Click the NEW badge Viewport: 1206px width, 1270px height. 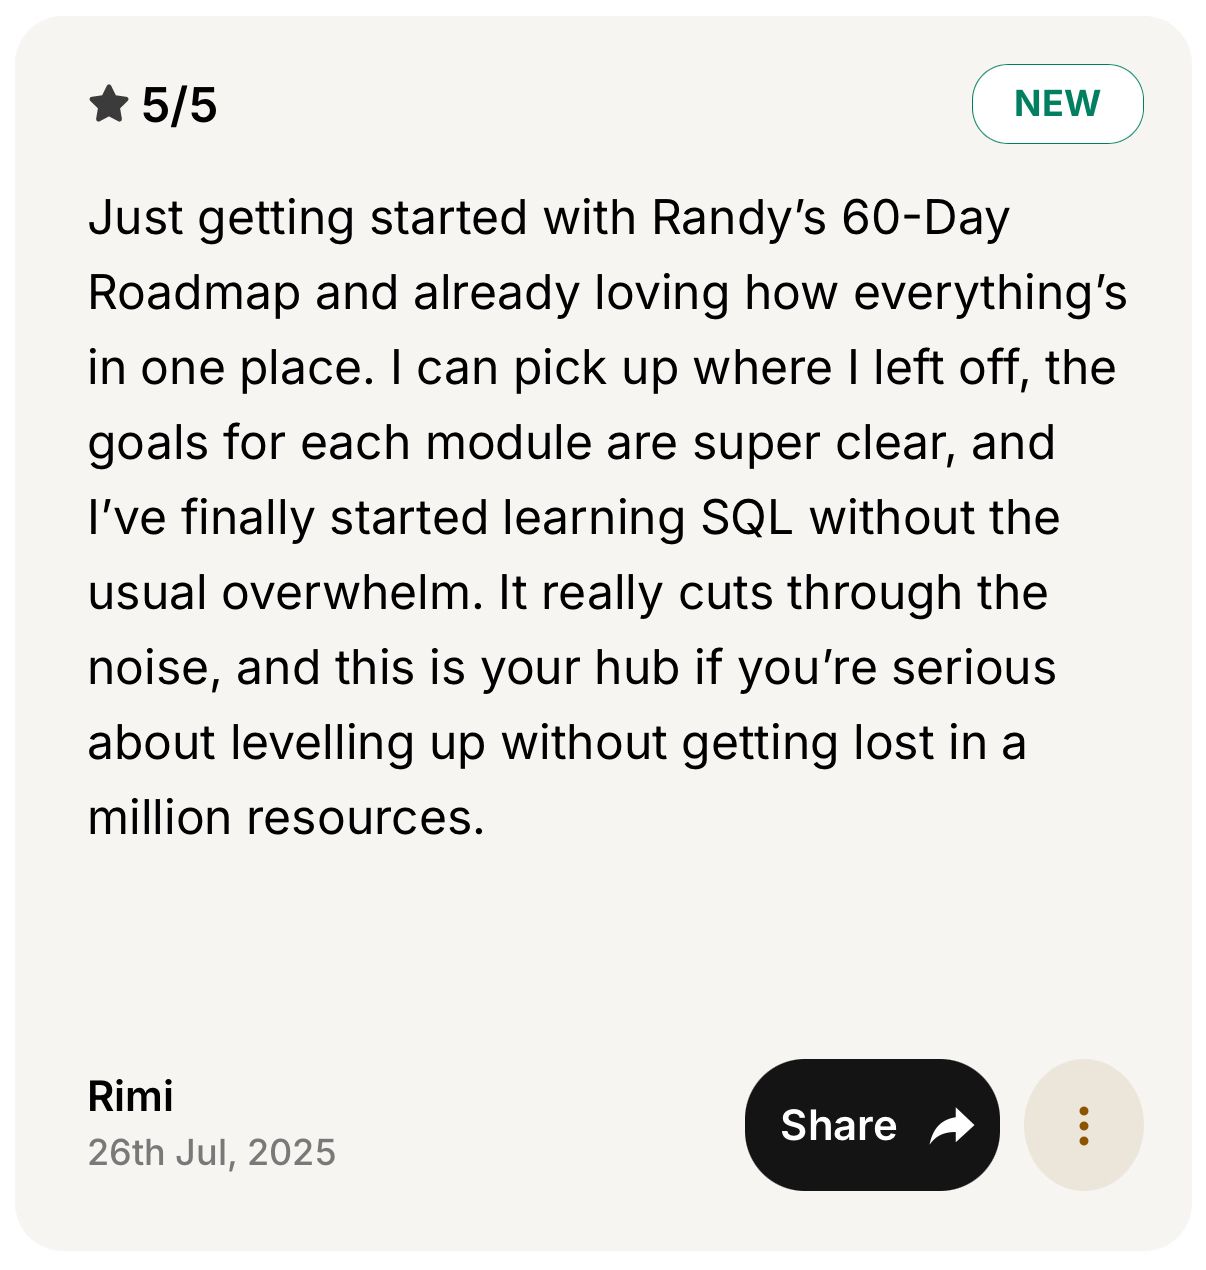pos(1057,104)
